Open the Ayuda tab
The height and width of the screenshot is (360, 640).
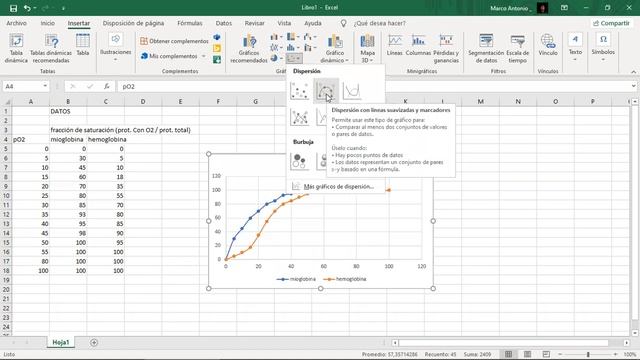point(313,23)
